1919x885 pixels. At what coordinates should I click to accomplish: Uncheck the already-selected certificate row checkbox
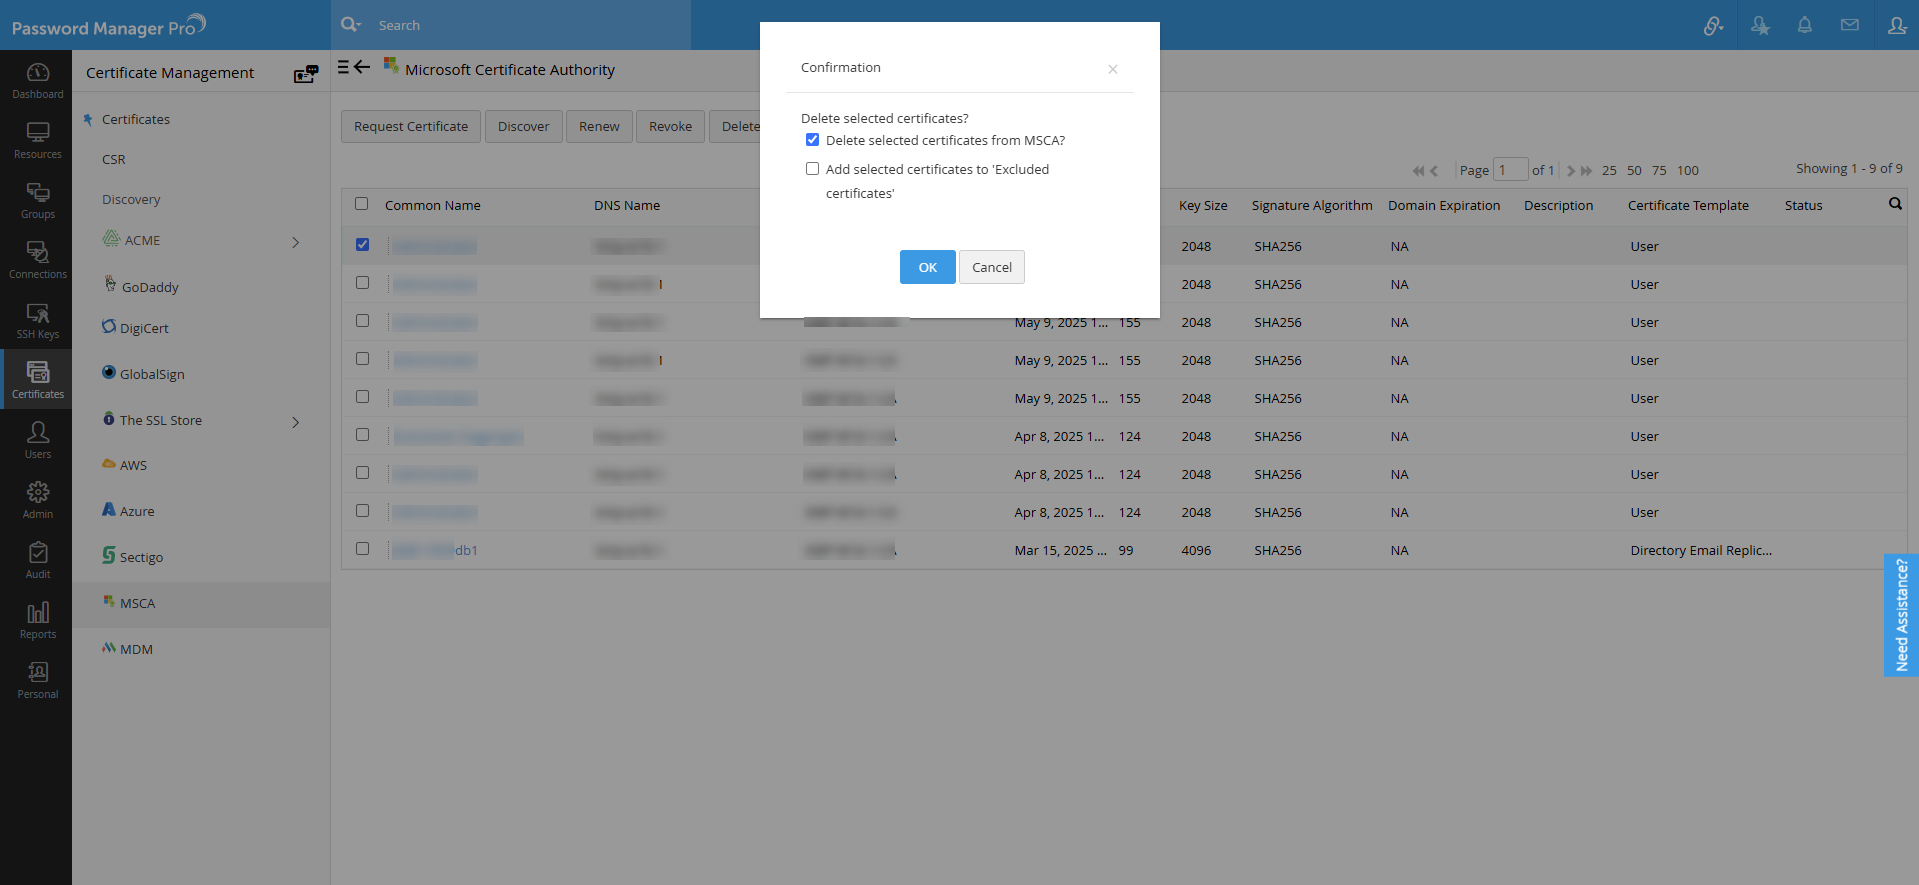(362, 245)
